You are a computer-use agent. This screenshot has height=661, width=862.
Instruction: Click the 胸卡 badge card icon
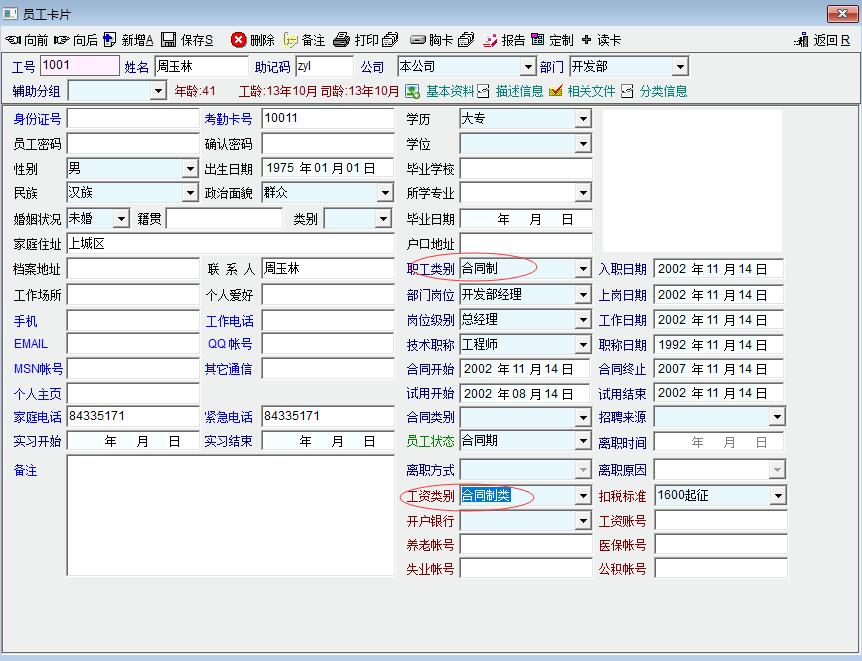(x=418, y=40)
